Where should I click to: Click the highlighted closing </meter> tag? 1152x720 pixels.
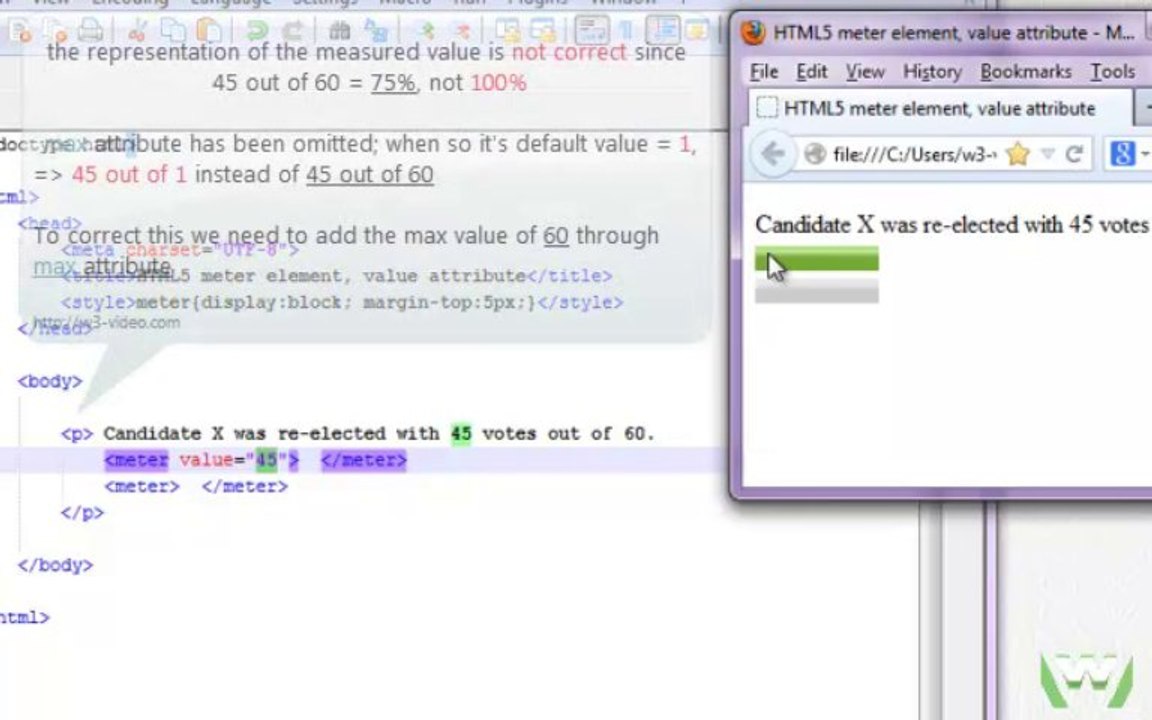click(x=364, y=460)
